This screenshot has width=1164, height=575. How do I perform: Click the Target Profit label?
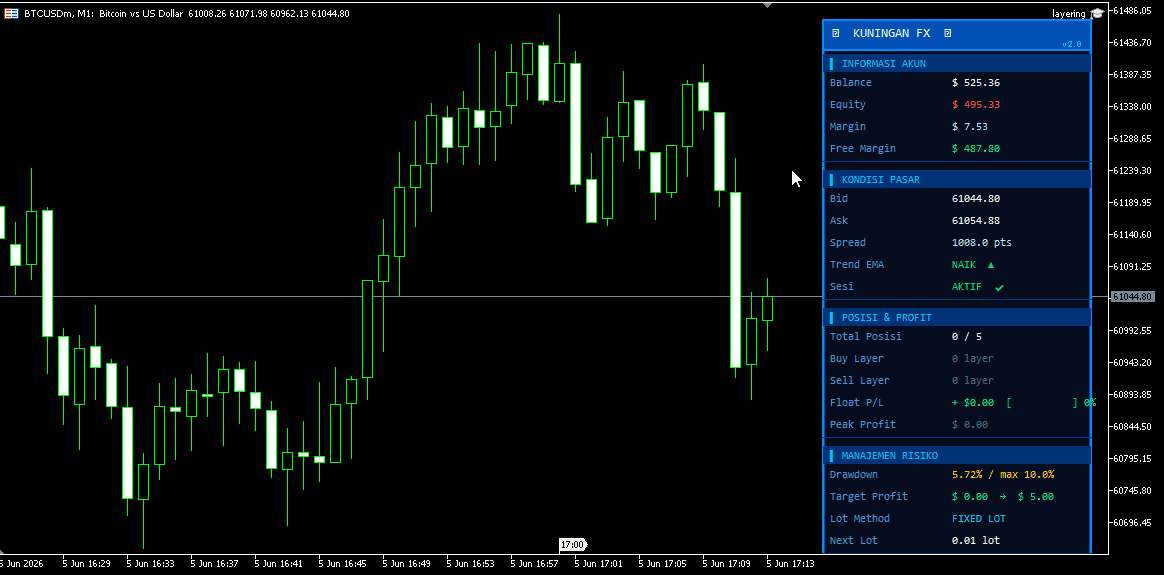tap(869, 496)
